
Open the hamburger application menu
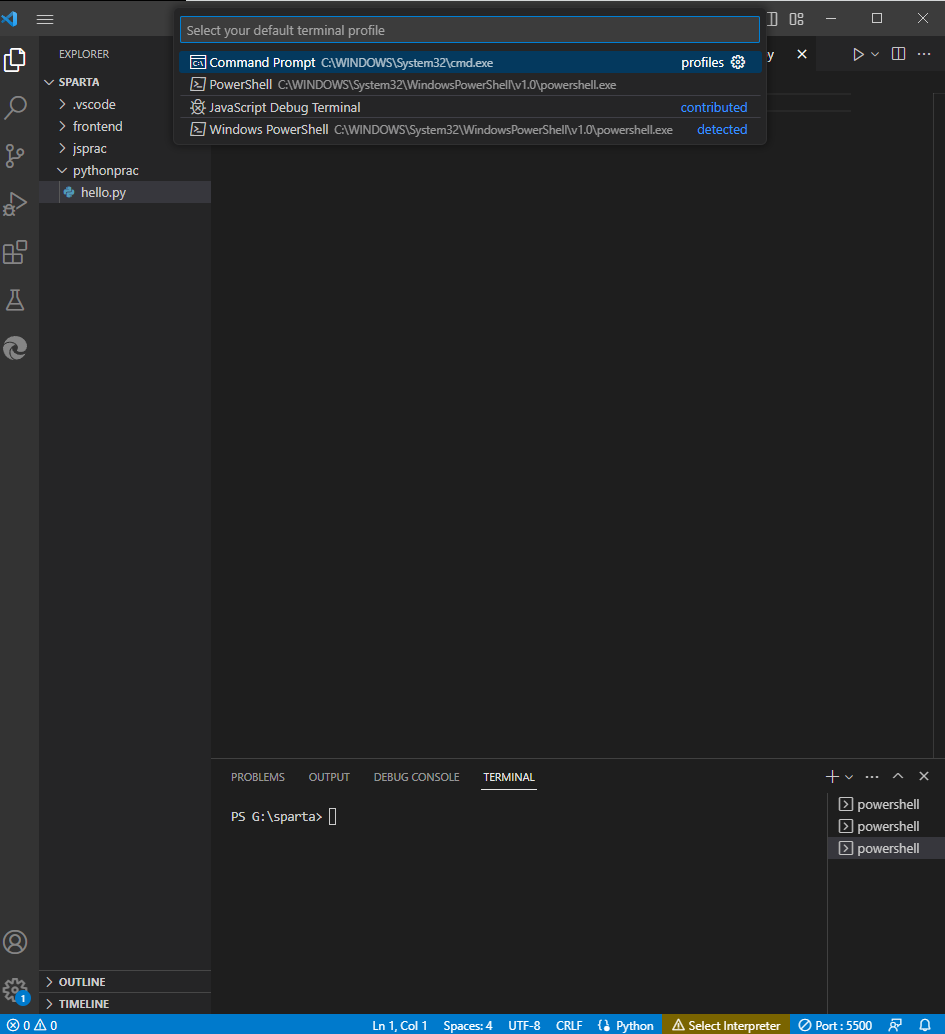click(x=45, y=19)
